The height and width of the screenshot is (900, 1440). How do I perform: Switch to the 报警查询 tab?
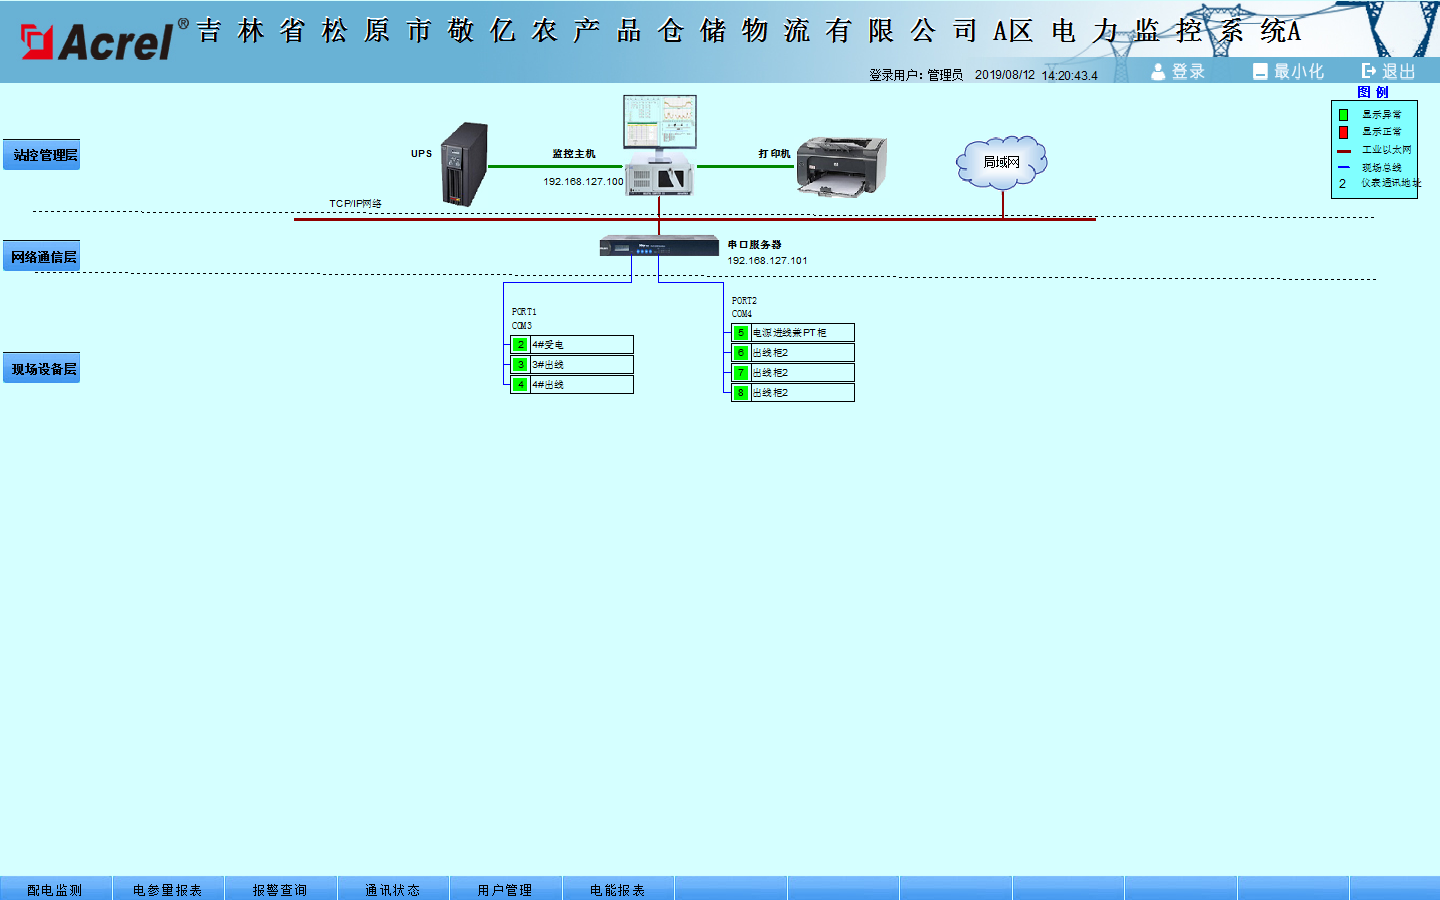coord(280,889)
